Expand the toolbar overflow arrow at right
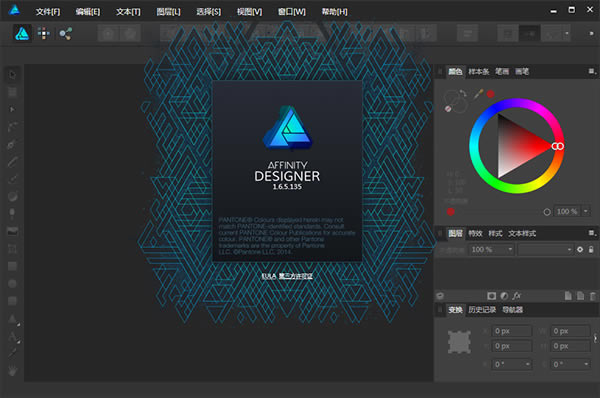 [591, 34]
